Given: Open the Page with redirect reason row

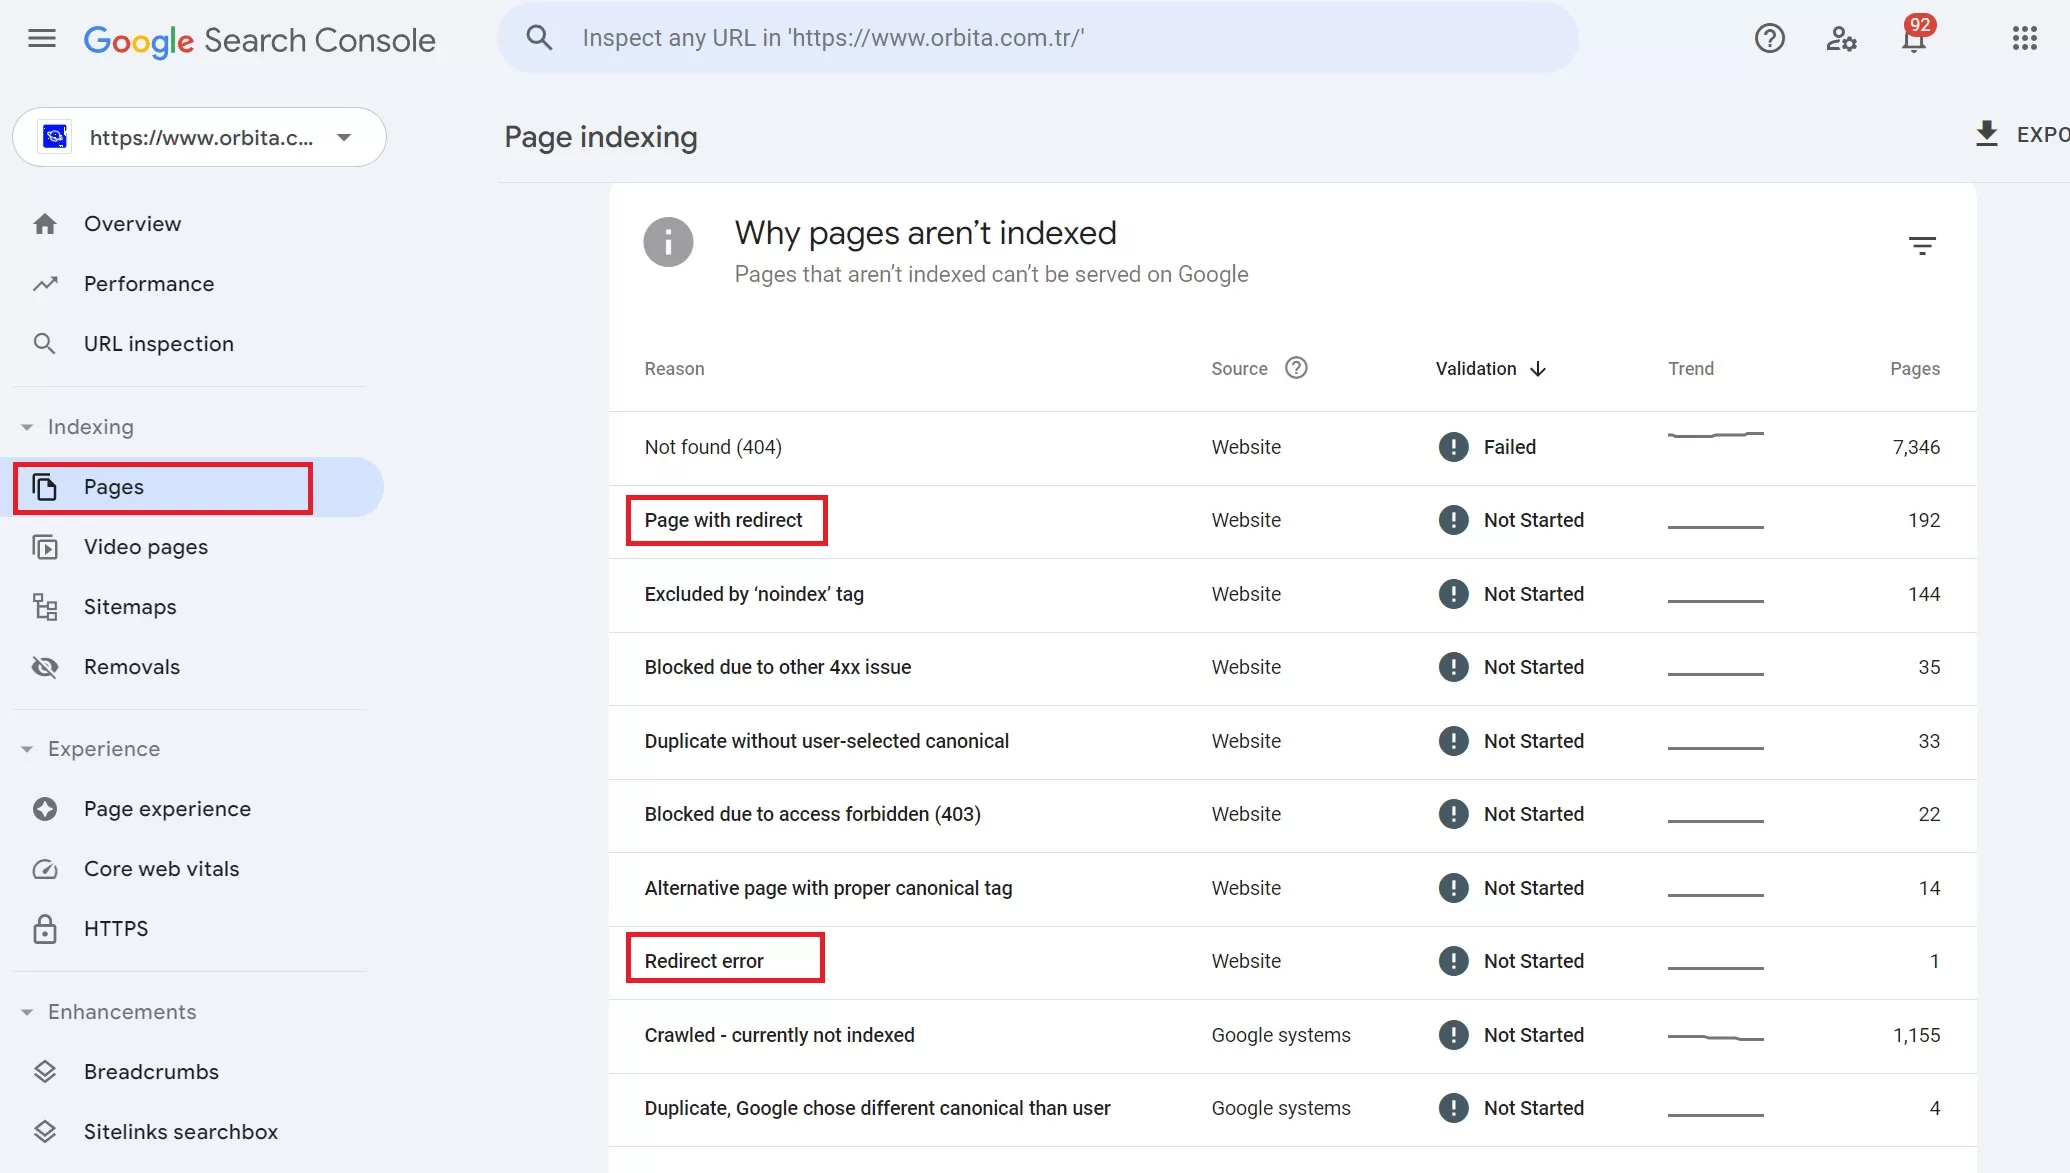Looking at the screenshot, I should click(x=1292, y=521).
